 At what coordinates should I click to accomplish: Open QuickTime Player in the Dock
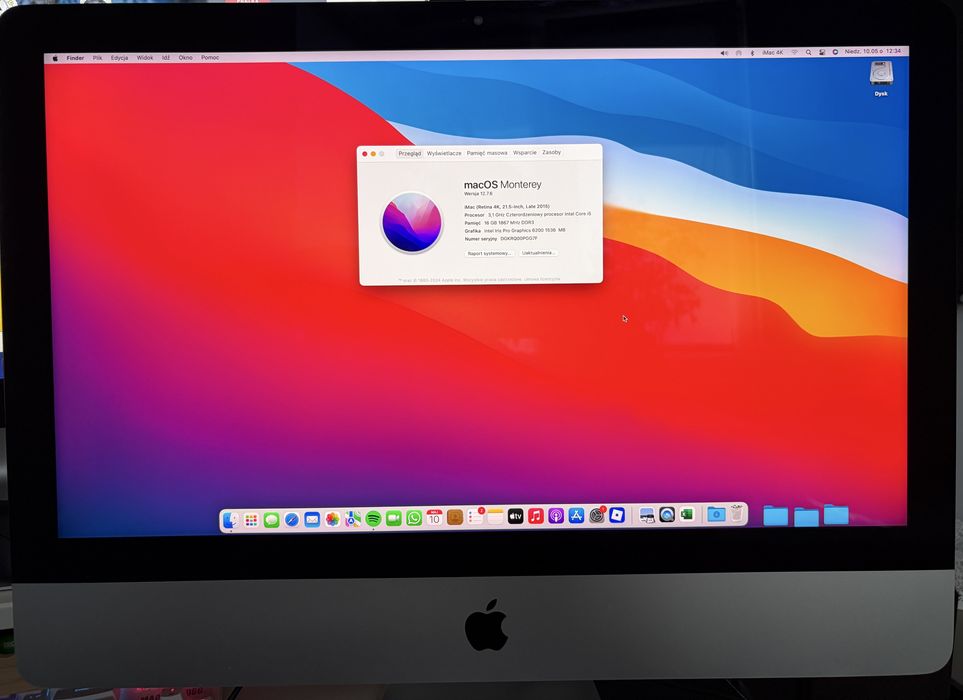(666, 515)
